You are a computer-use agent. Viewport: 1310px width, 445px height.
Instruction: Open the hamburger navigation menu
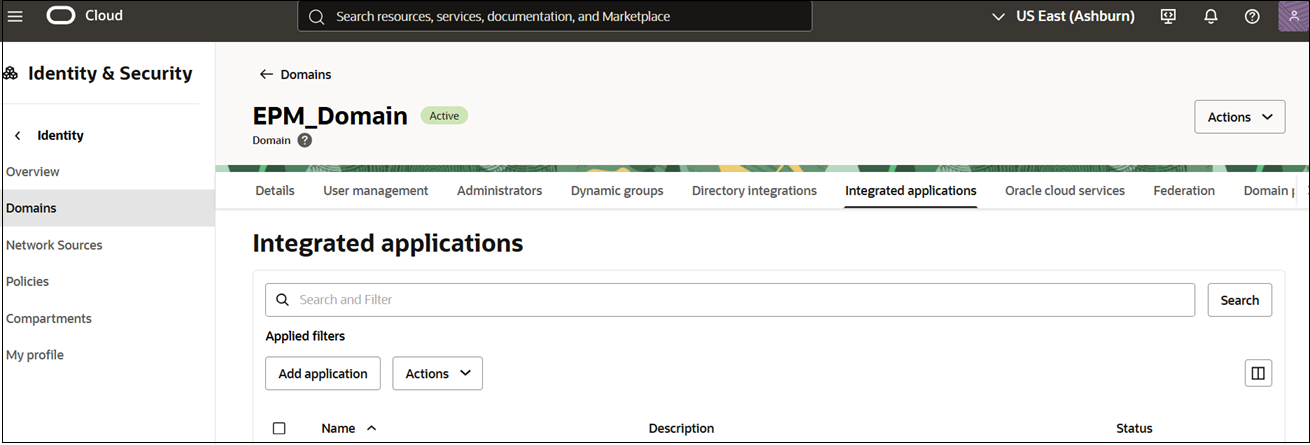(16, 16)
